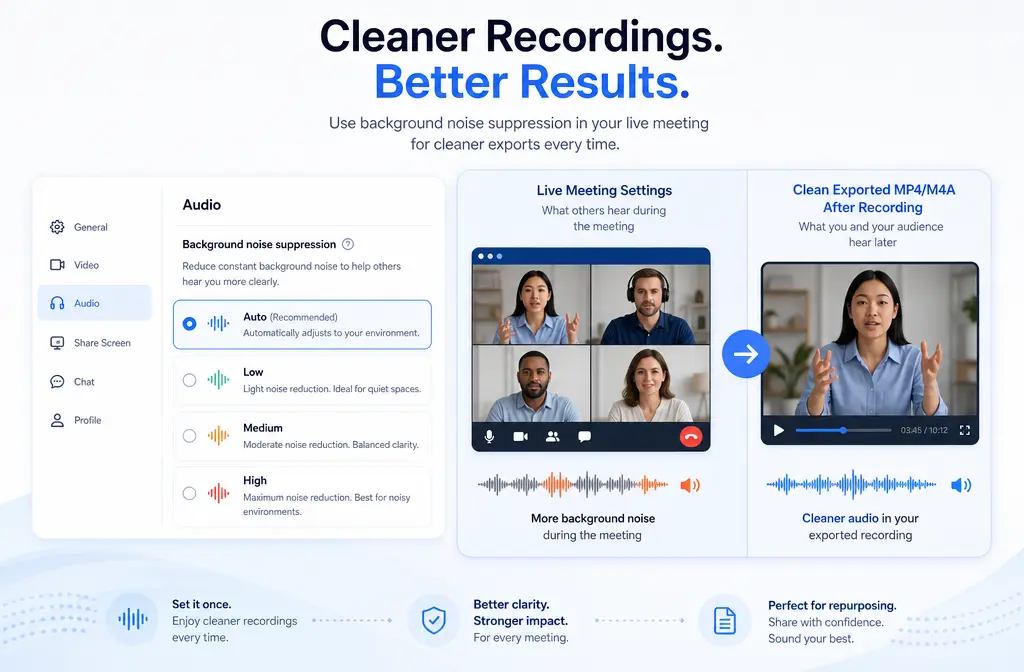Toggle the camera icon in meeting toolbar
This screenshot has width=1024, height=672.
click(520, 436)
